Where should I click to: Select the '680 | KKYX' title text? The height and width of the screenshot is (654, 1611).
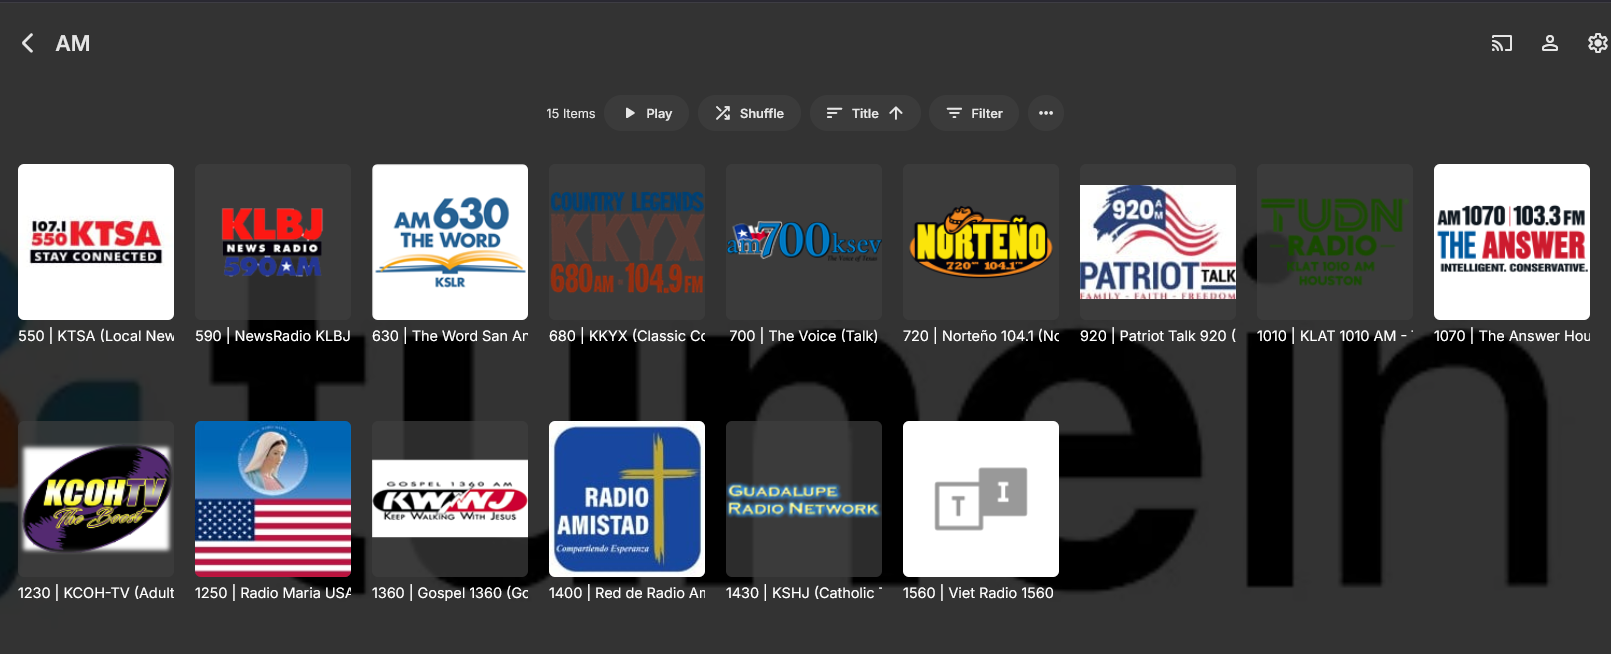tap(627, 336)
